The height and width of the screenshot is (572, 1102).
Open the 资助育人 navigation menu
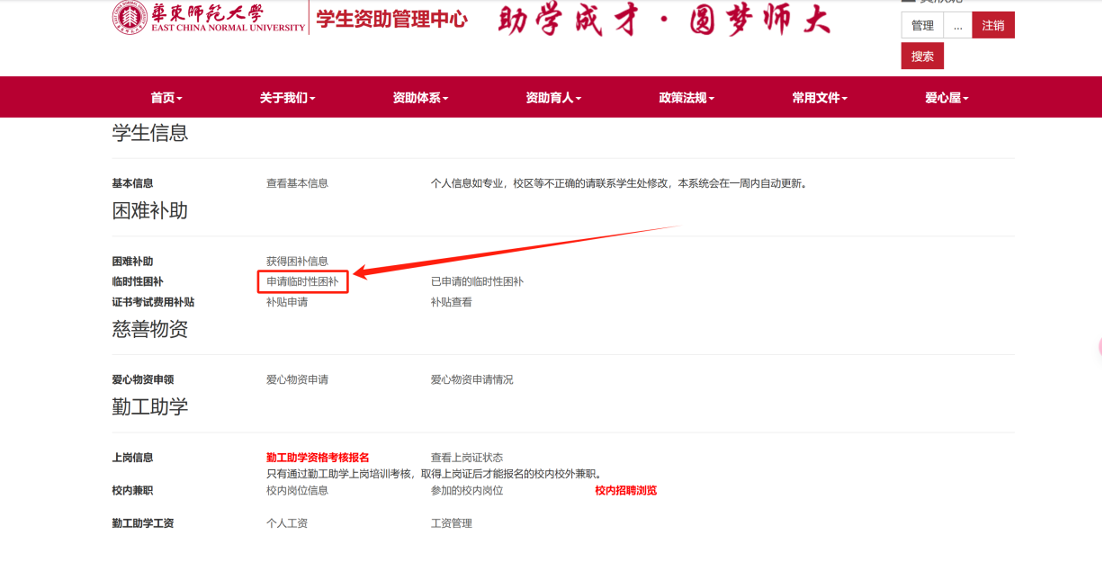[553, 98]
